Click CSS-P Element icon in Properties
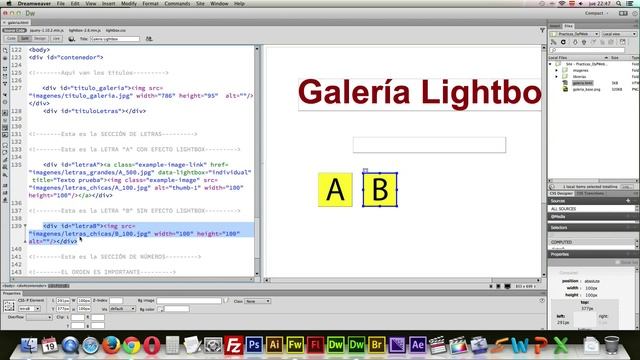Image resolution: width=640 pixels, height=360 pixels. point(9,306)
